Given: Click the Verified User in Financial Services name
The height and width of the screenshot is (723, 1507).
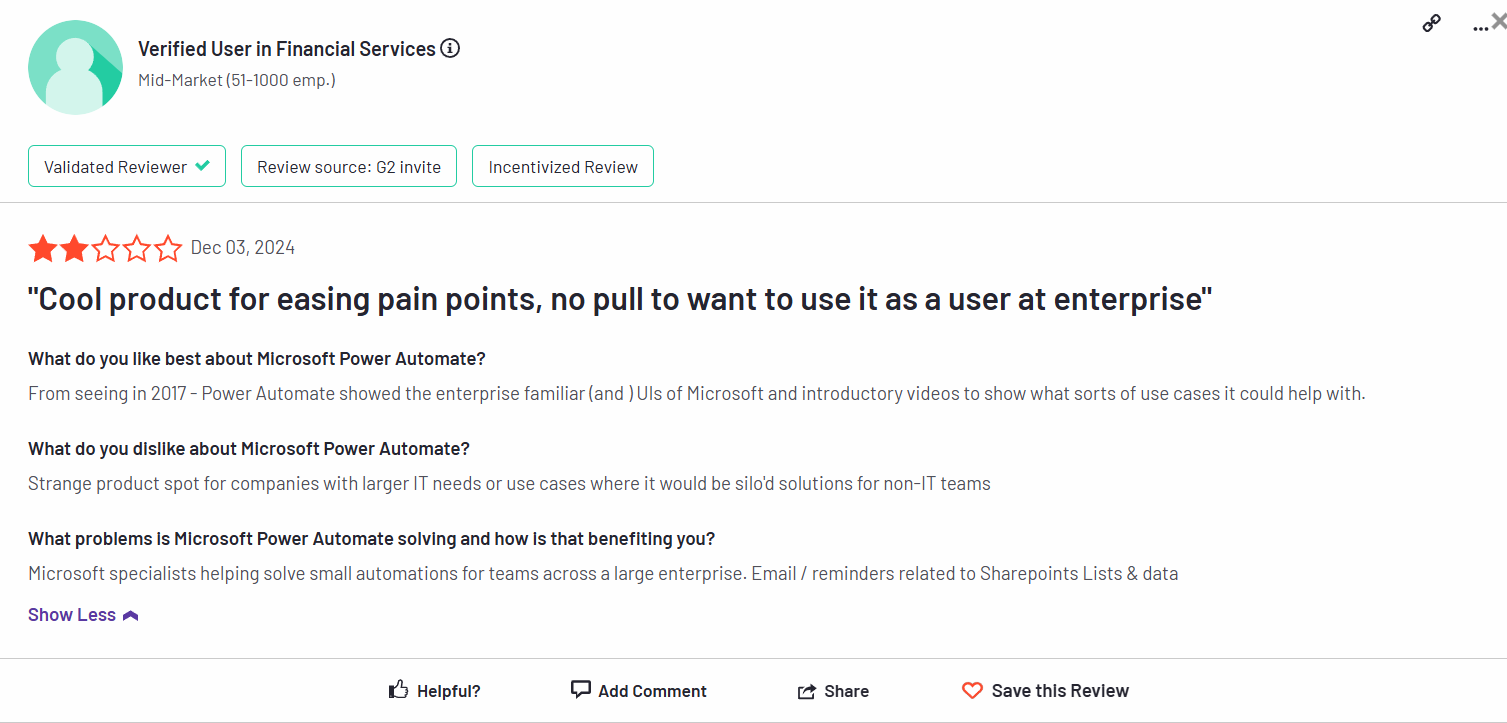Looking at the screenshot, I should [287, 48].
